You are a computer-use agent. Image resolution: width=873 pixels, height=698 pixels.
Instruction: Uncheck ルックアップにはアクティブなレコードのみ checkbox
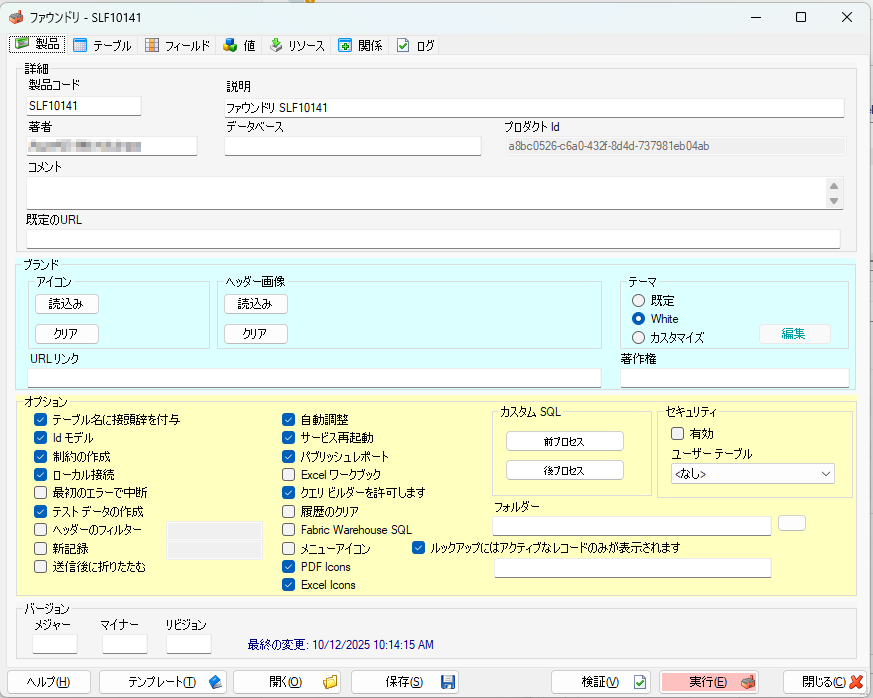pyautogui.click(x=418, y=548)
